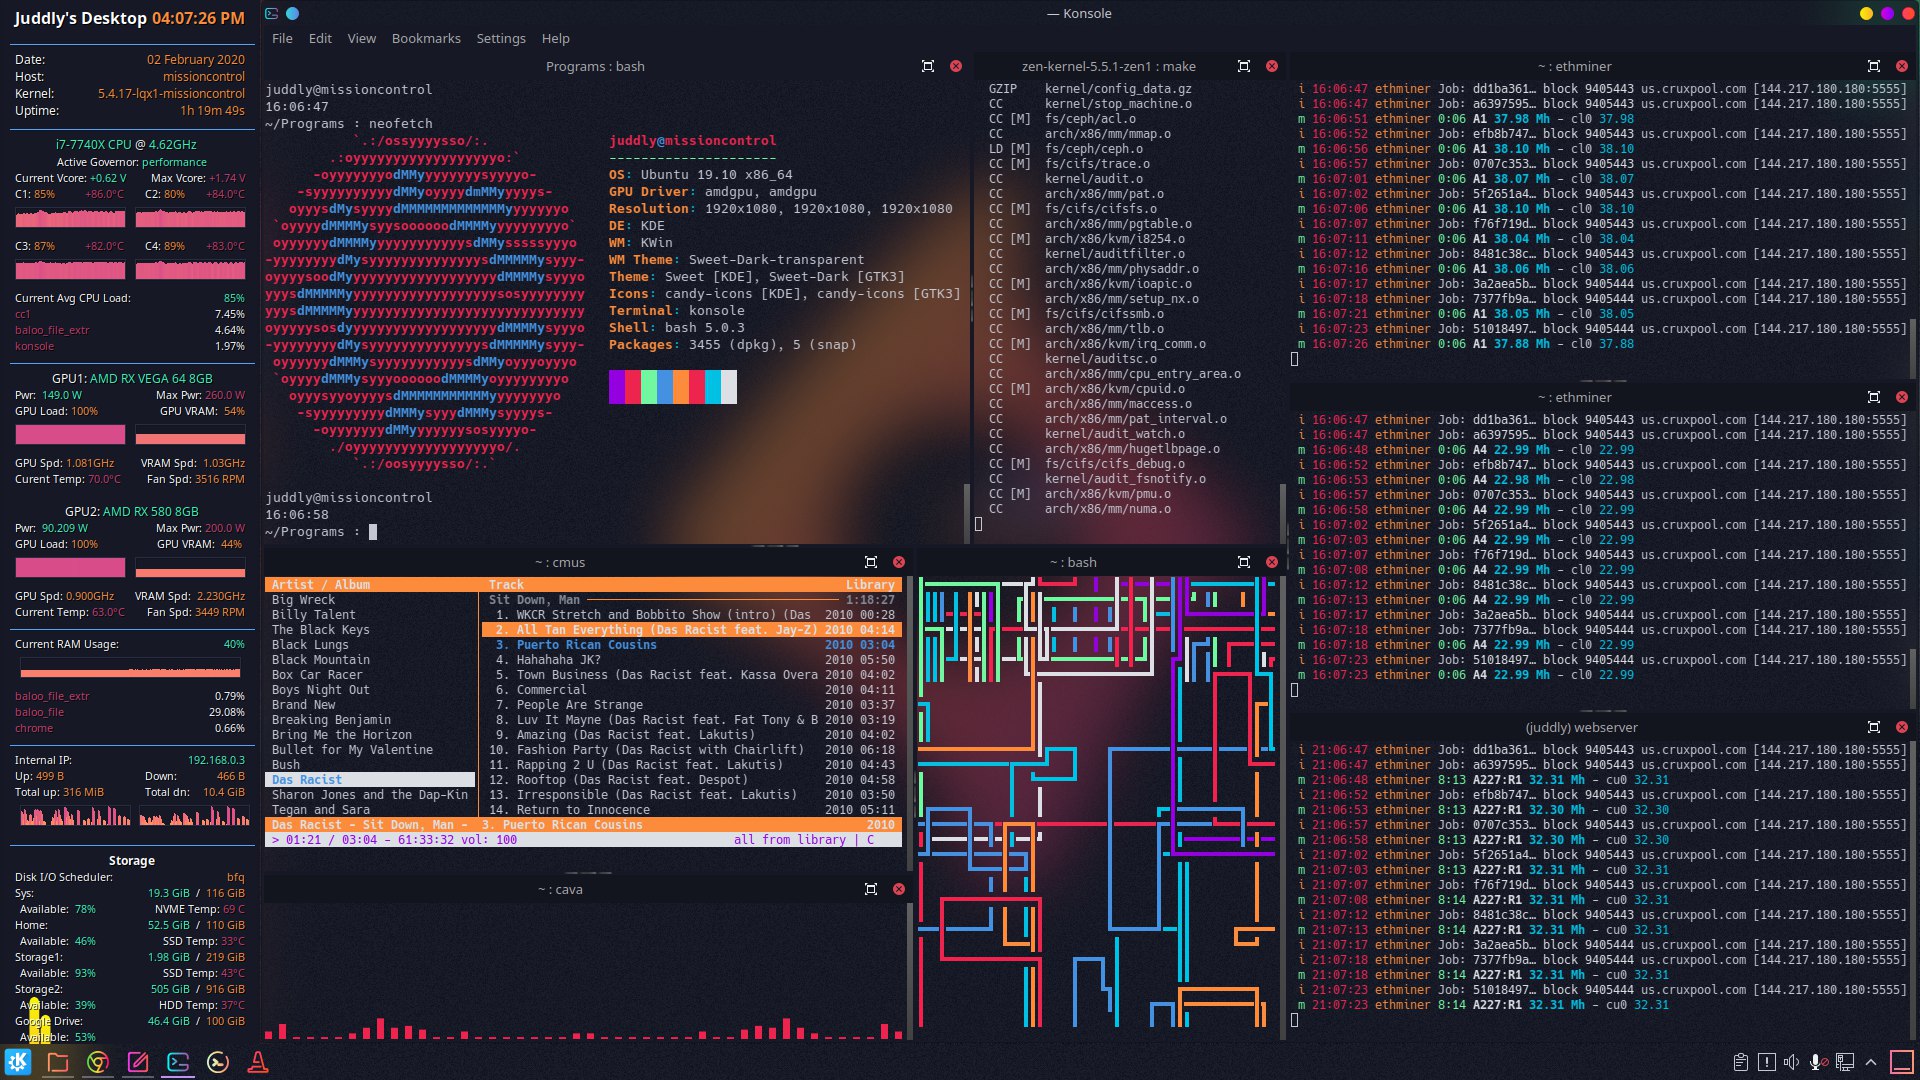Select track 4 Hahahaha JK?

tap(691, 660)
